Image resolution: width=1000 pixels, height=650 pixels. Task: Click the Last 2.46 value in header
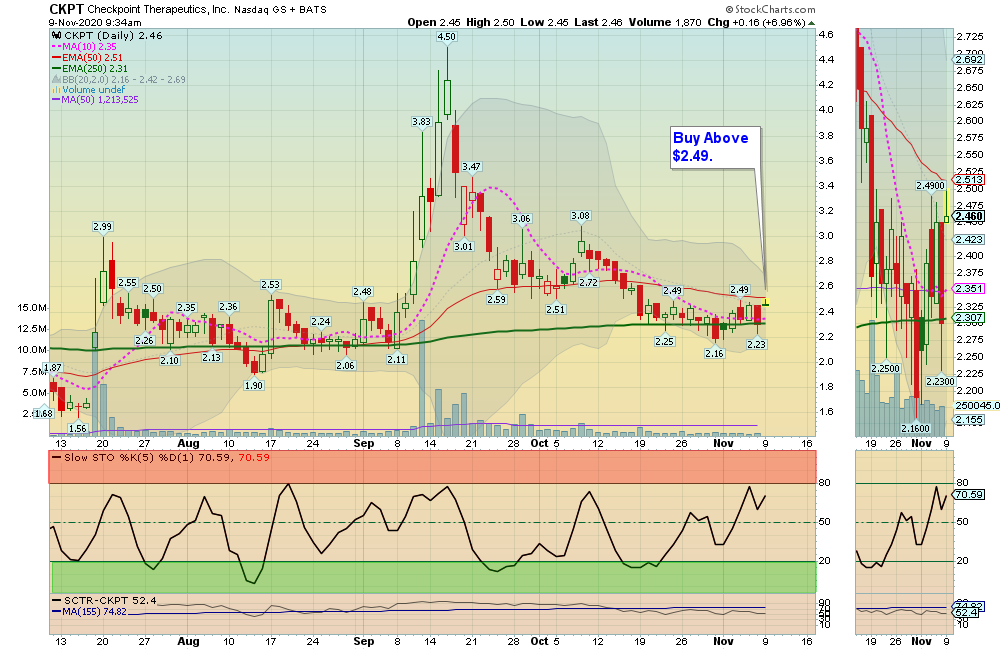tap(598, 22)
